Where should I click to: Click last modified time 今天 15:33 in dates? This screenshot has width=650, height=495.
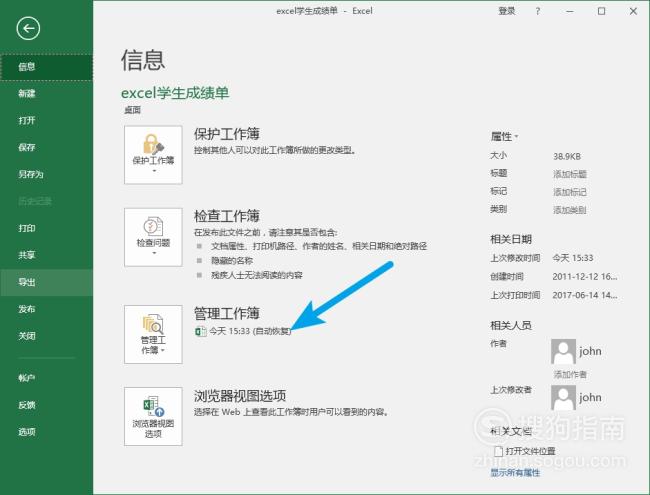coord(572,258)
